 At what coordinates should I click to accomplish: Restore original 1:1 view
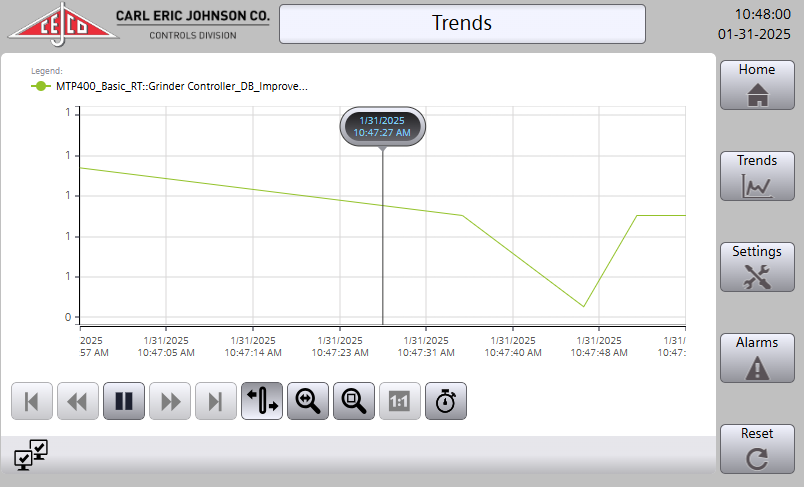tap(400, 401)
